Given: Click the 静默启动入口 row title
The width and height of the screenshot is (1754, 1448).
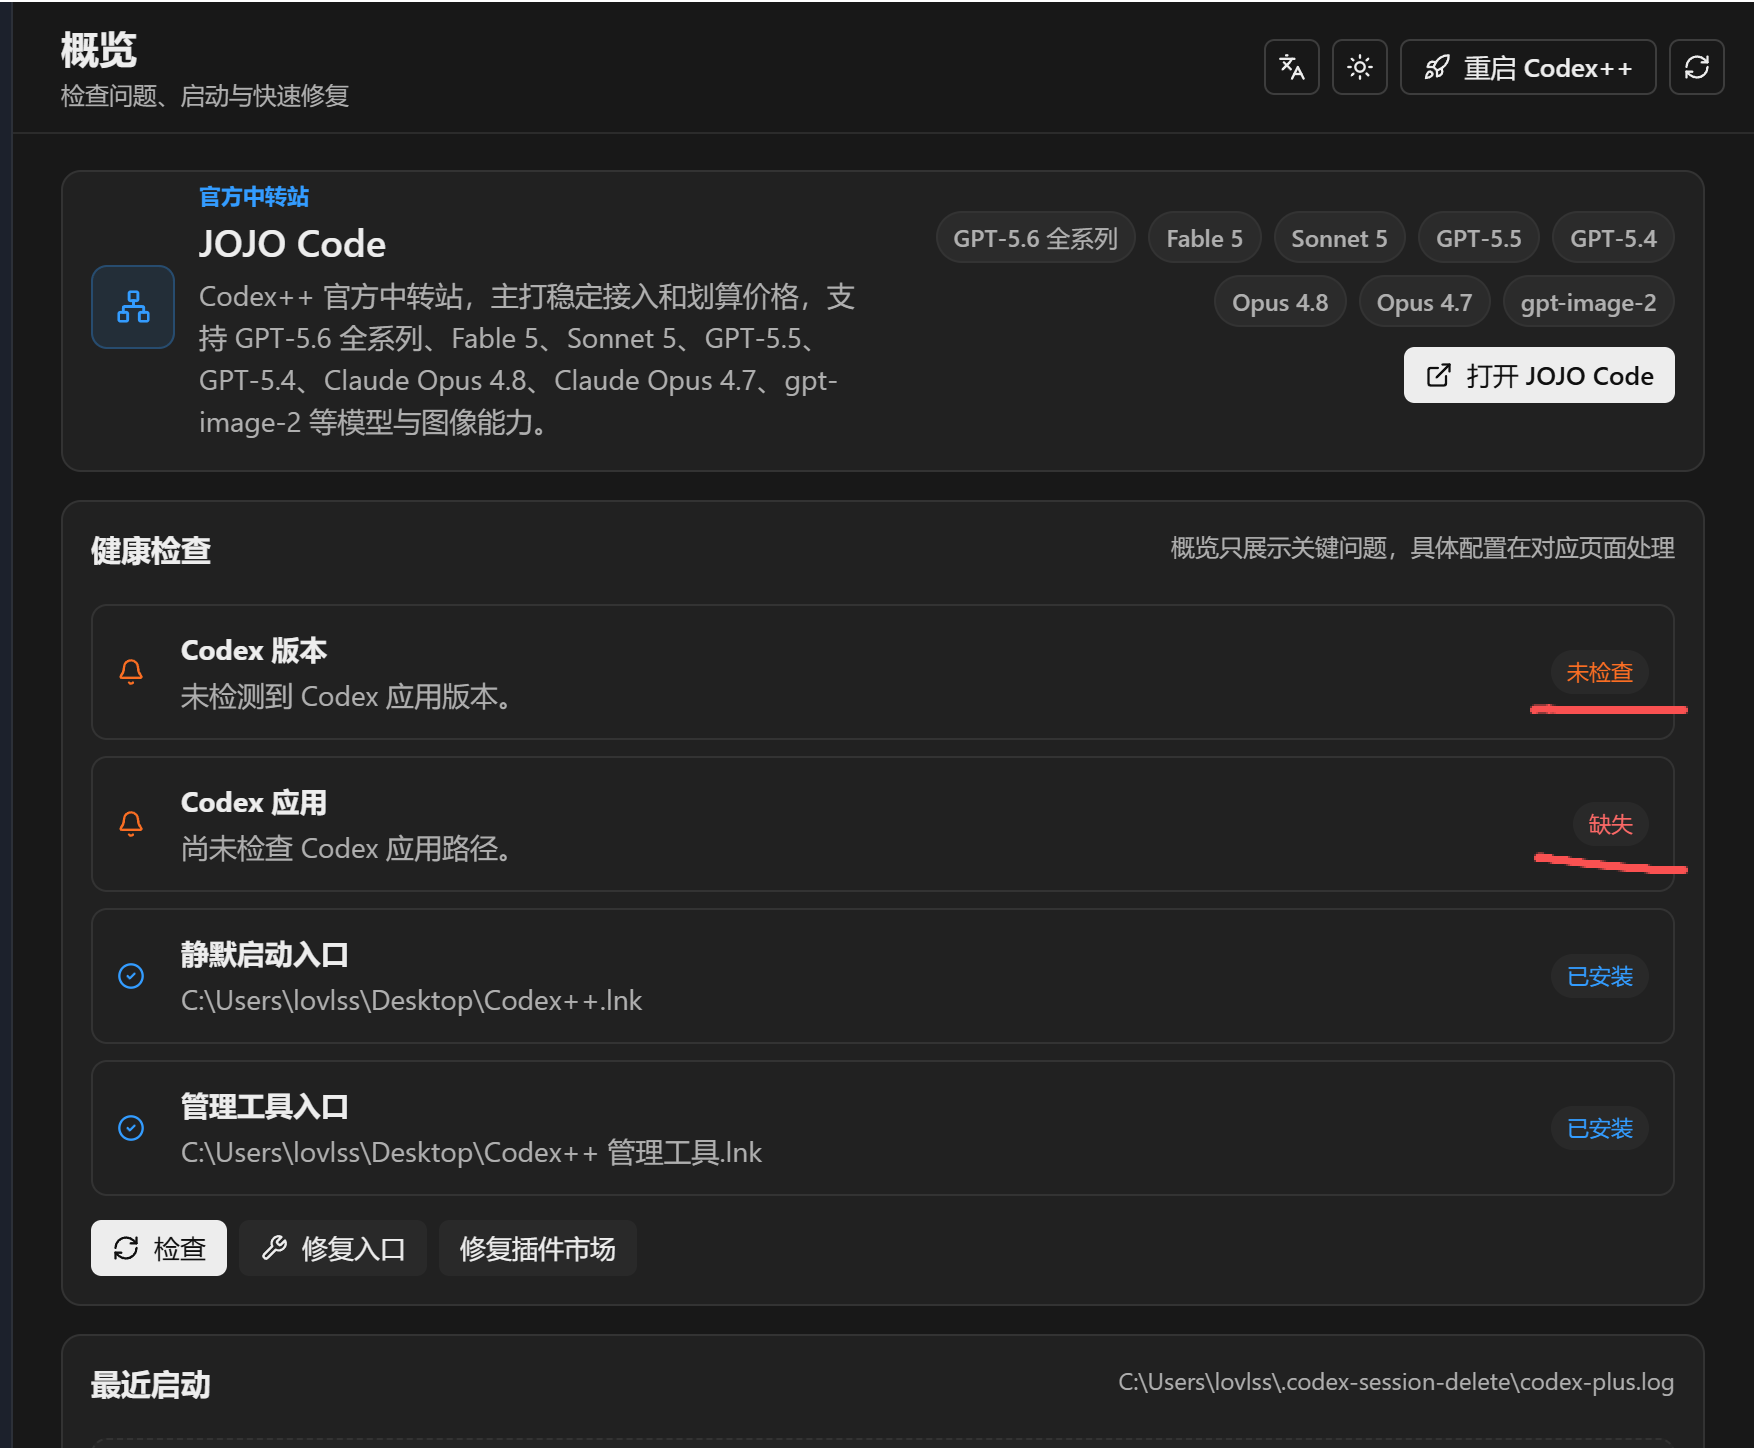Looking at the screenshot, I should (265, 954).
